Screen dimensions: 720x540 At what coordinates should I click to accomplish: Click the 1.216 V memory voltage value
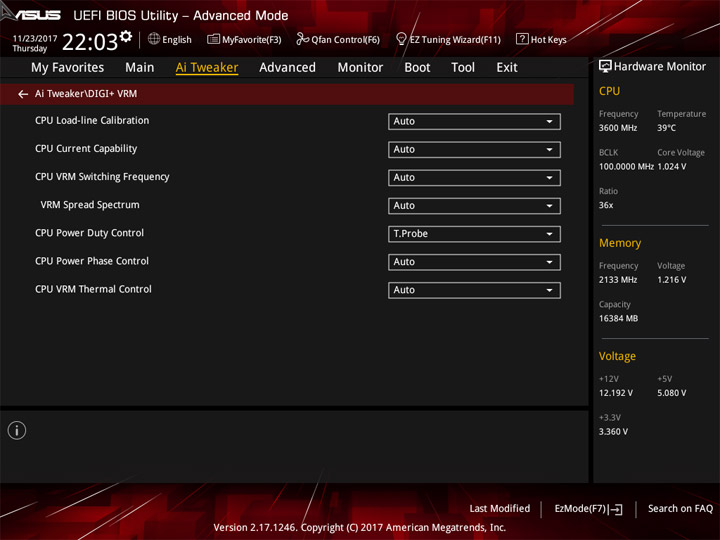tap(671, 280)
